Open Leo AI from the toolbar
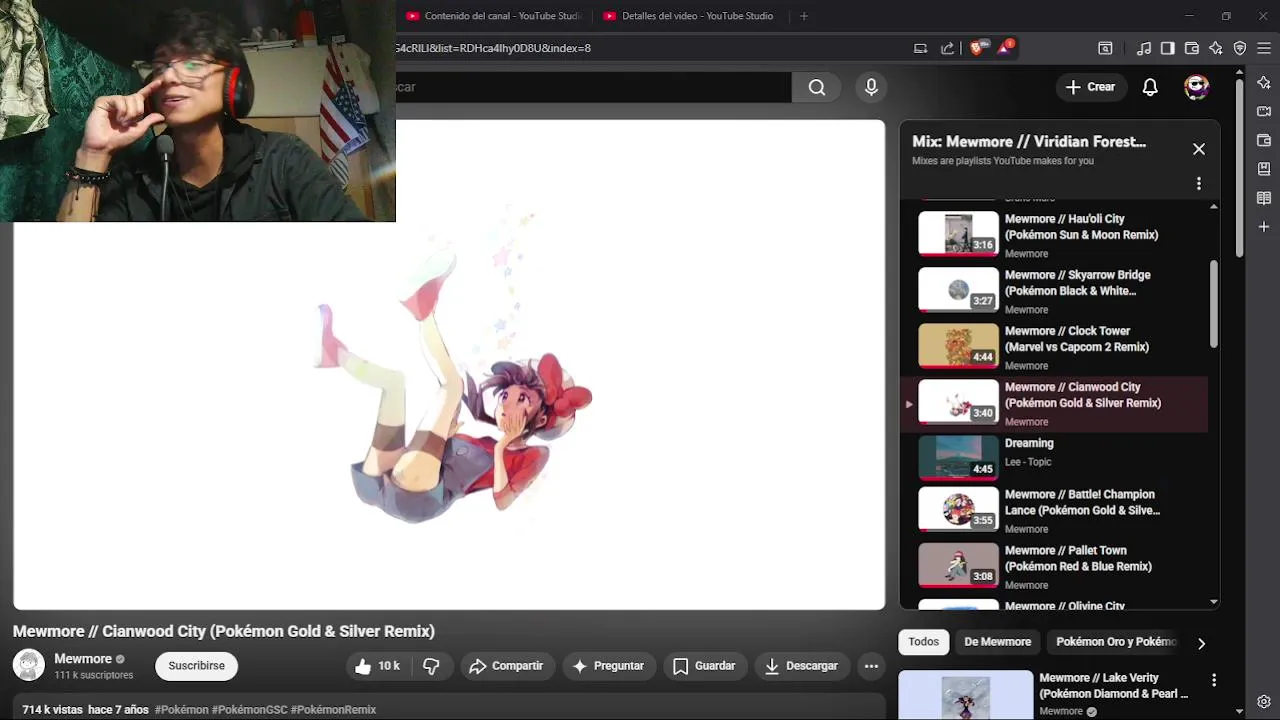This screenshot has height=720, width=1280. point(1215,48)
